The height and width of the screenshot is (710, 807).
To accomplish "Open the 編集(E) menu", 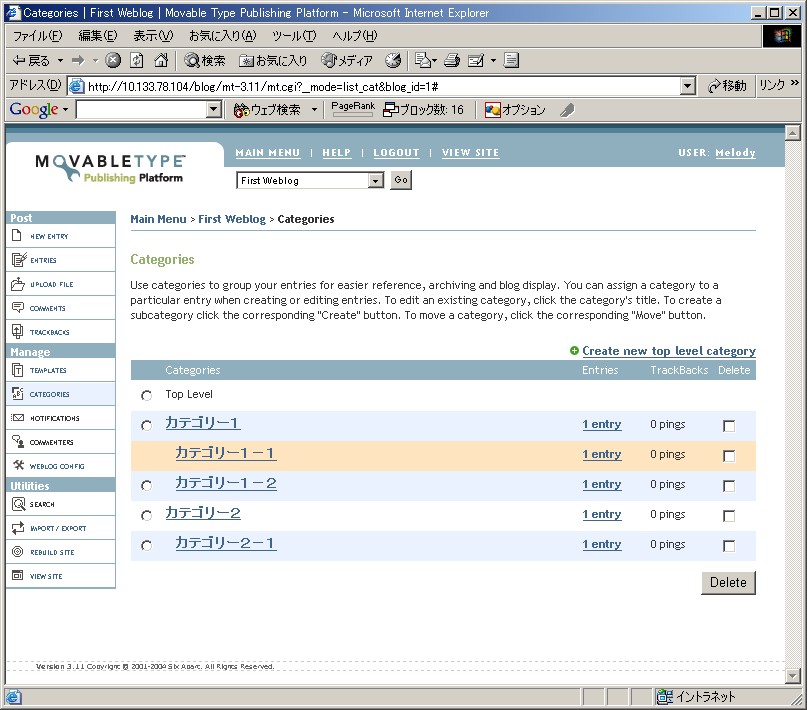I will click(x=98, y=36).
